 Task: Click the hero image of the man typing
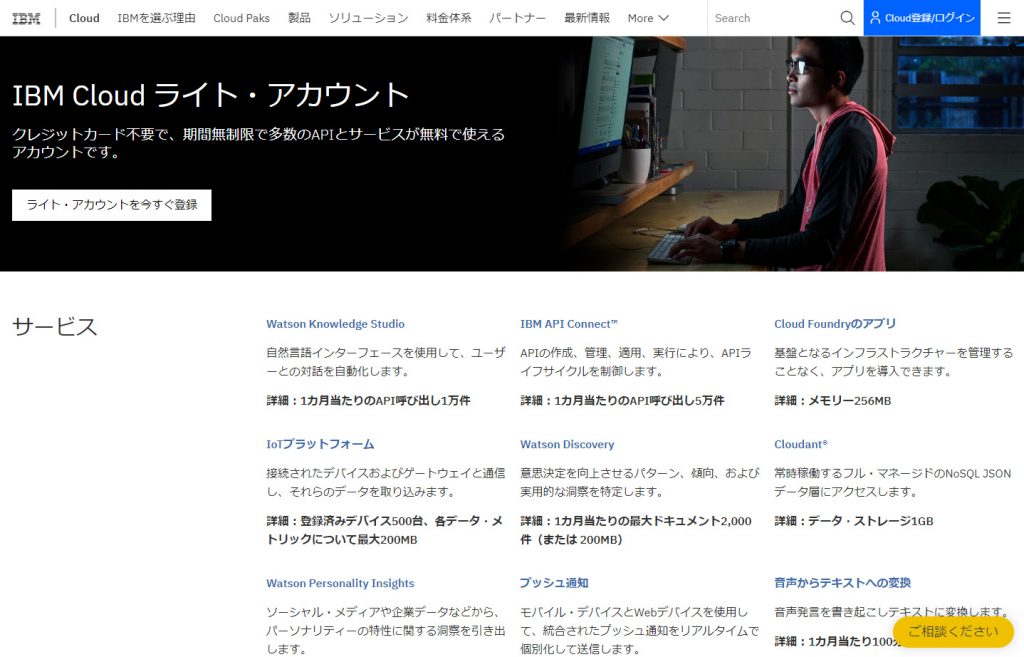pos(790,153)
